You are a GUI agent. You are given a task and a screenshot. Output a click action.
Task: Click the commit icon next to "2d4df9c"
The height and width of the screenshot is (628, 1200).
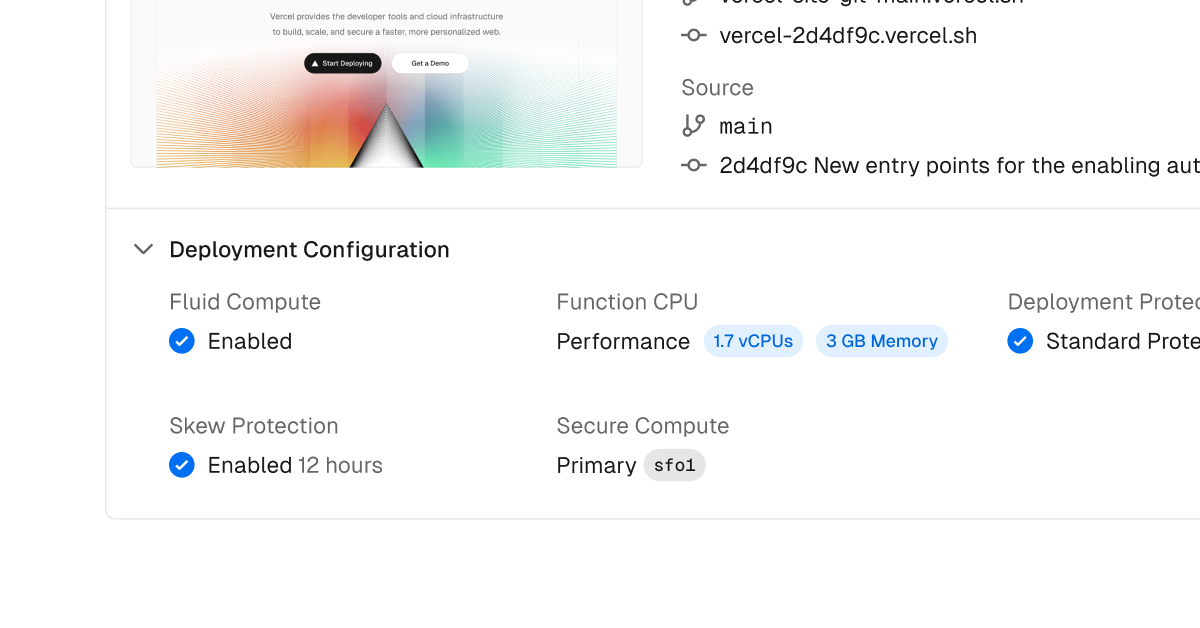(694, 165)
